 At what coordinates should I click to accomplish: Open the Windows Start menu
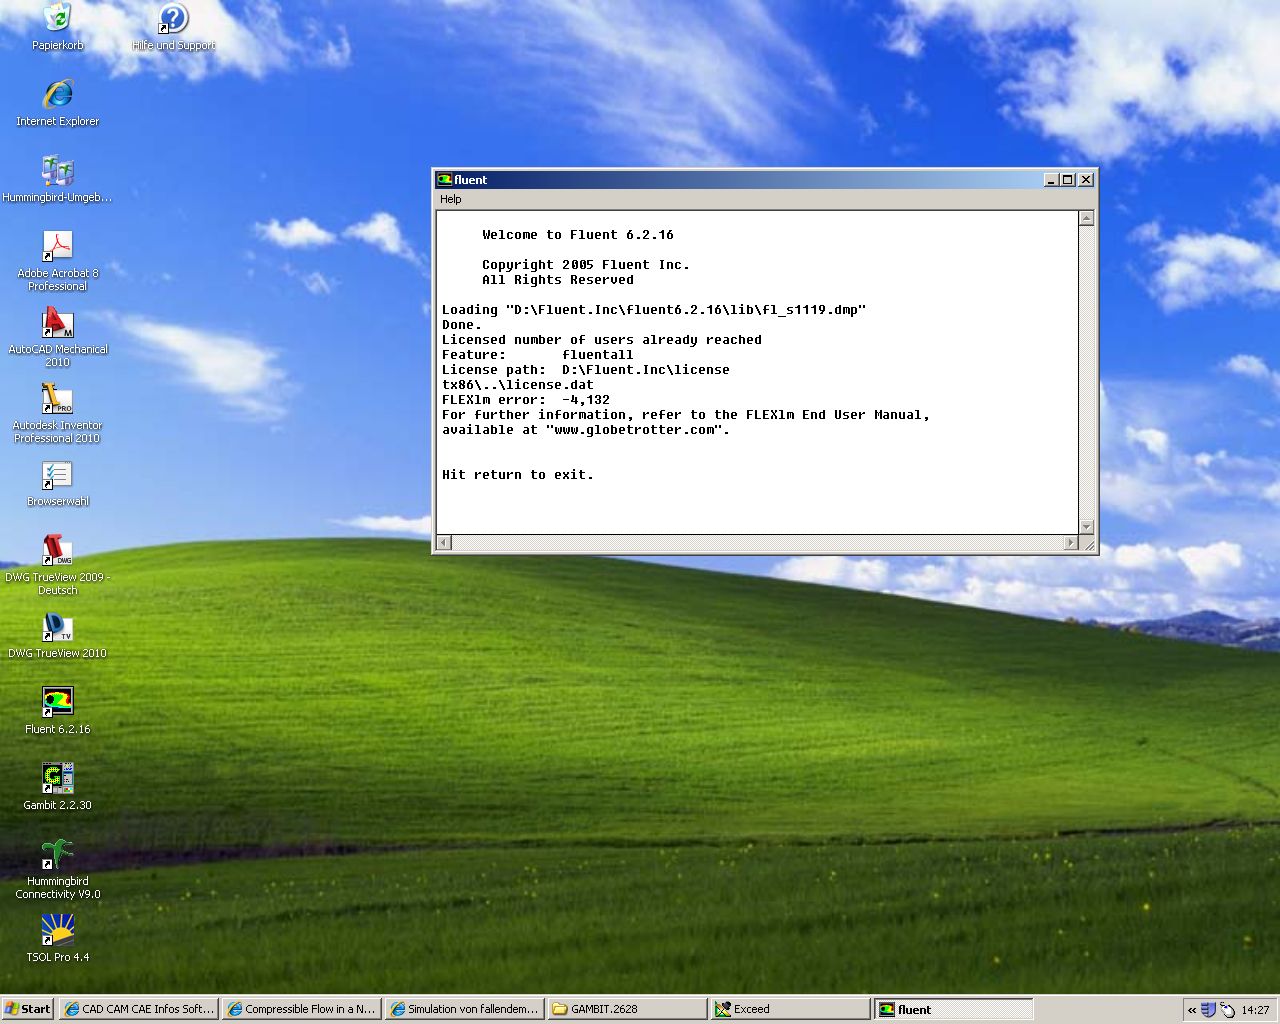[27, 1009]
